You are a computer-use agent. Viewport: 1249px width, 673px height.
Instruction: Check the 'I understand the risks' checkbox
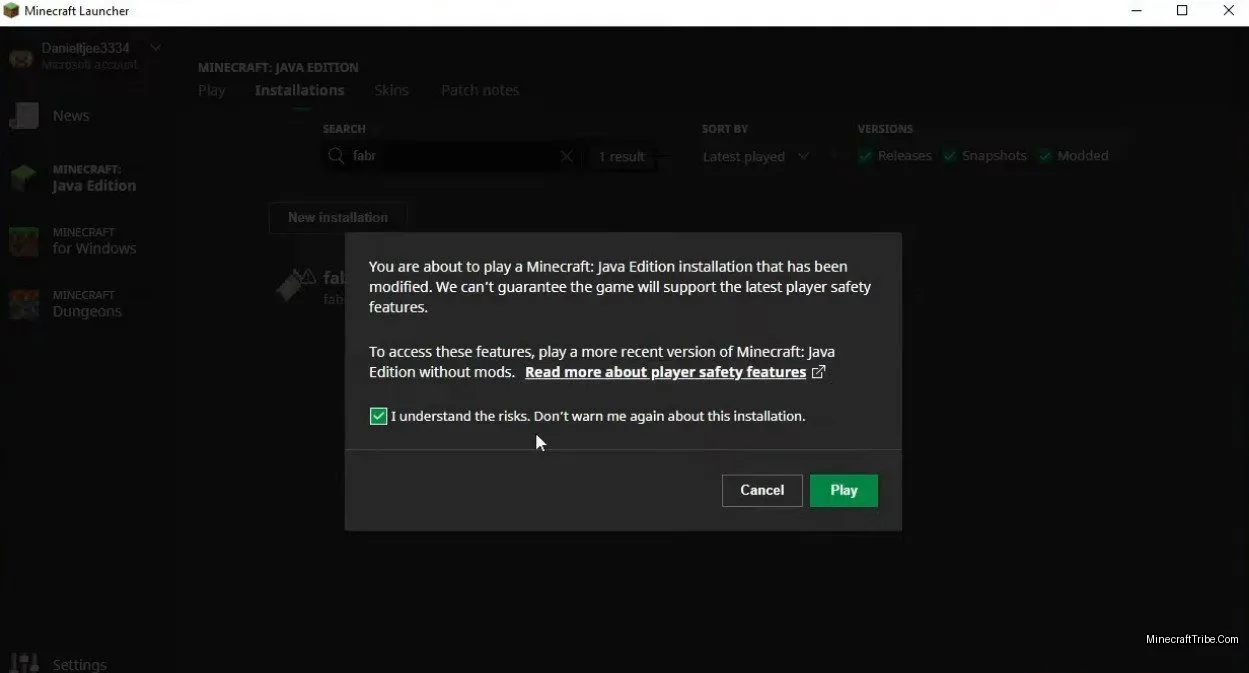(x=378, y=416)
